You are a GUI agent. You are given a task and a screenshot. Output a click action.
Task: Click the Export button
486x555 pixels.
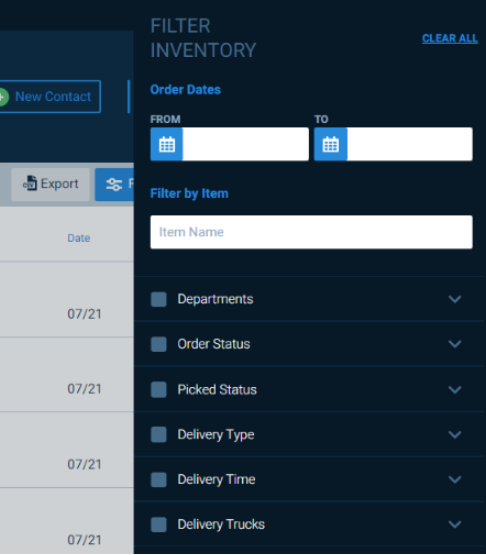click(50, 184)
